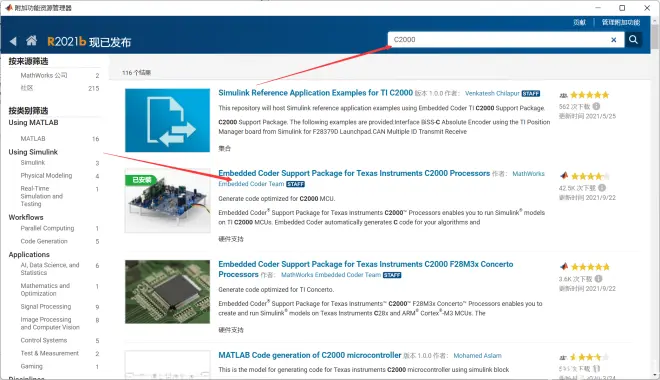The height and width of the screenshot is (380, 660).
Task: Open the Contribute menu in top bar
Action: point(580,22)
